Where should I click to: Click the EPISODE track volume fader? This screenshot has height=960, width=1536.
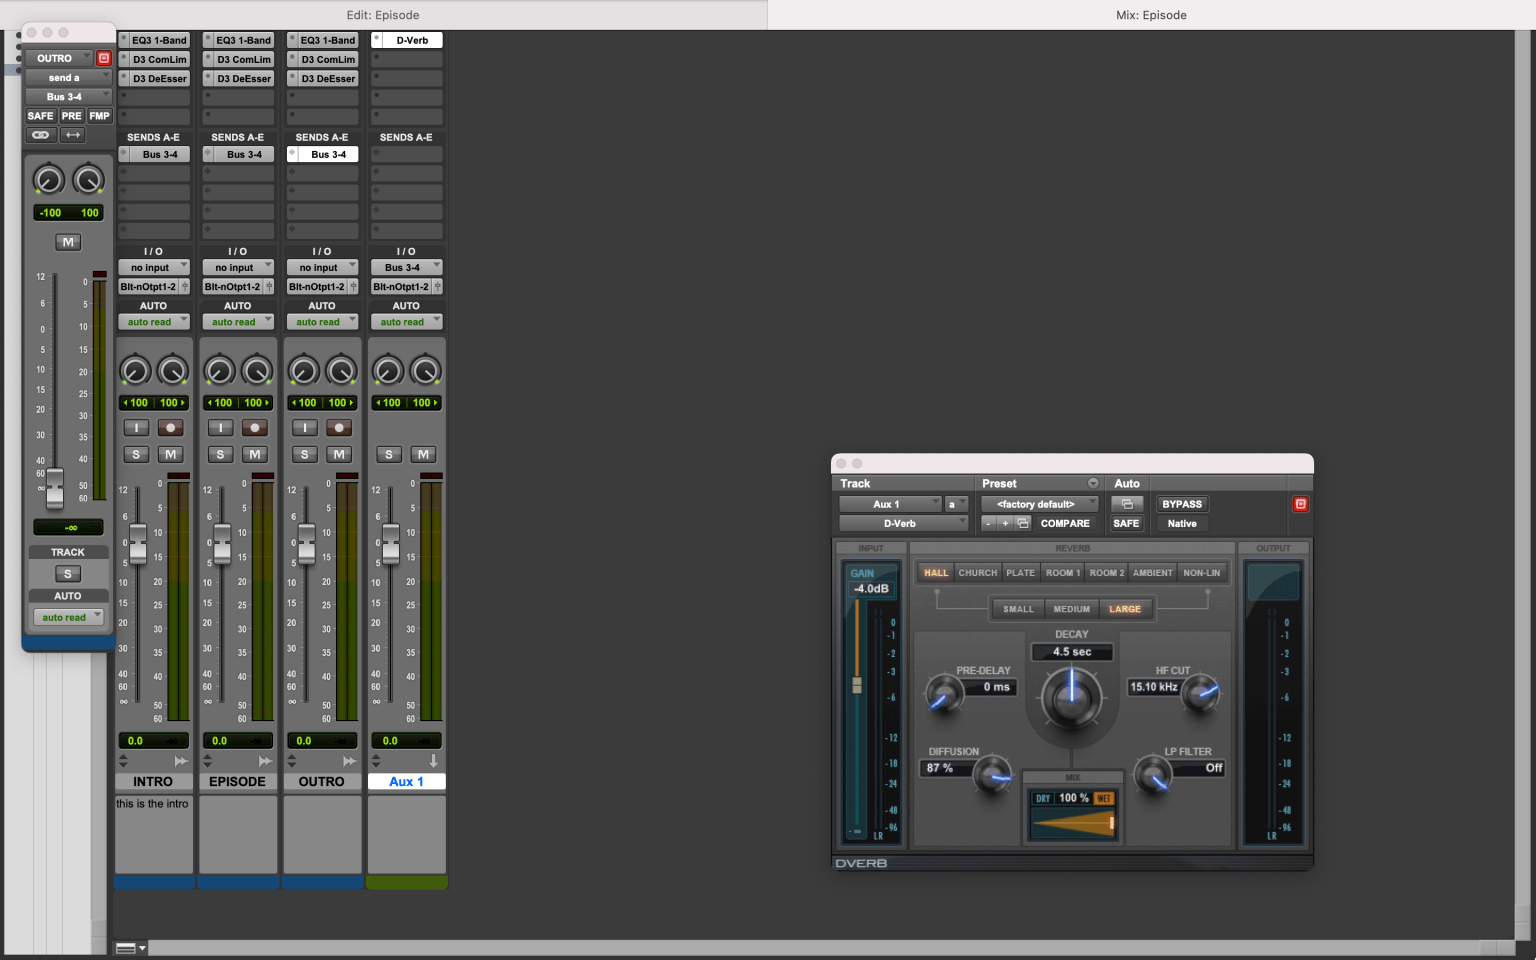[222, 544]
